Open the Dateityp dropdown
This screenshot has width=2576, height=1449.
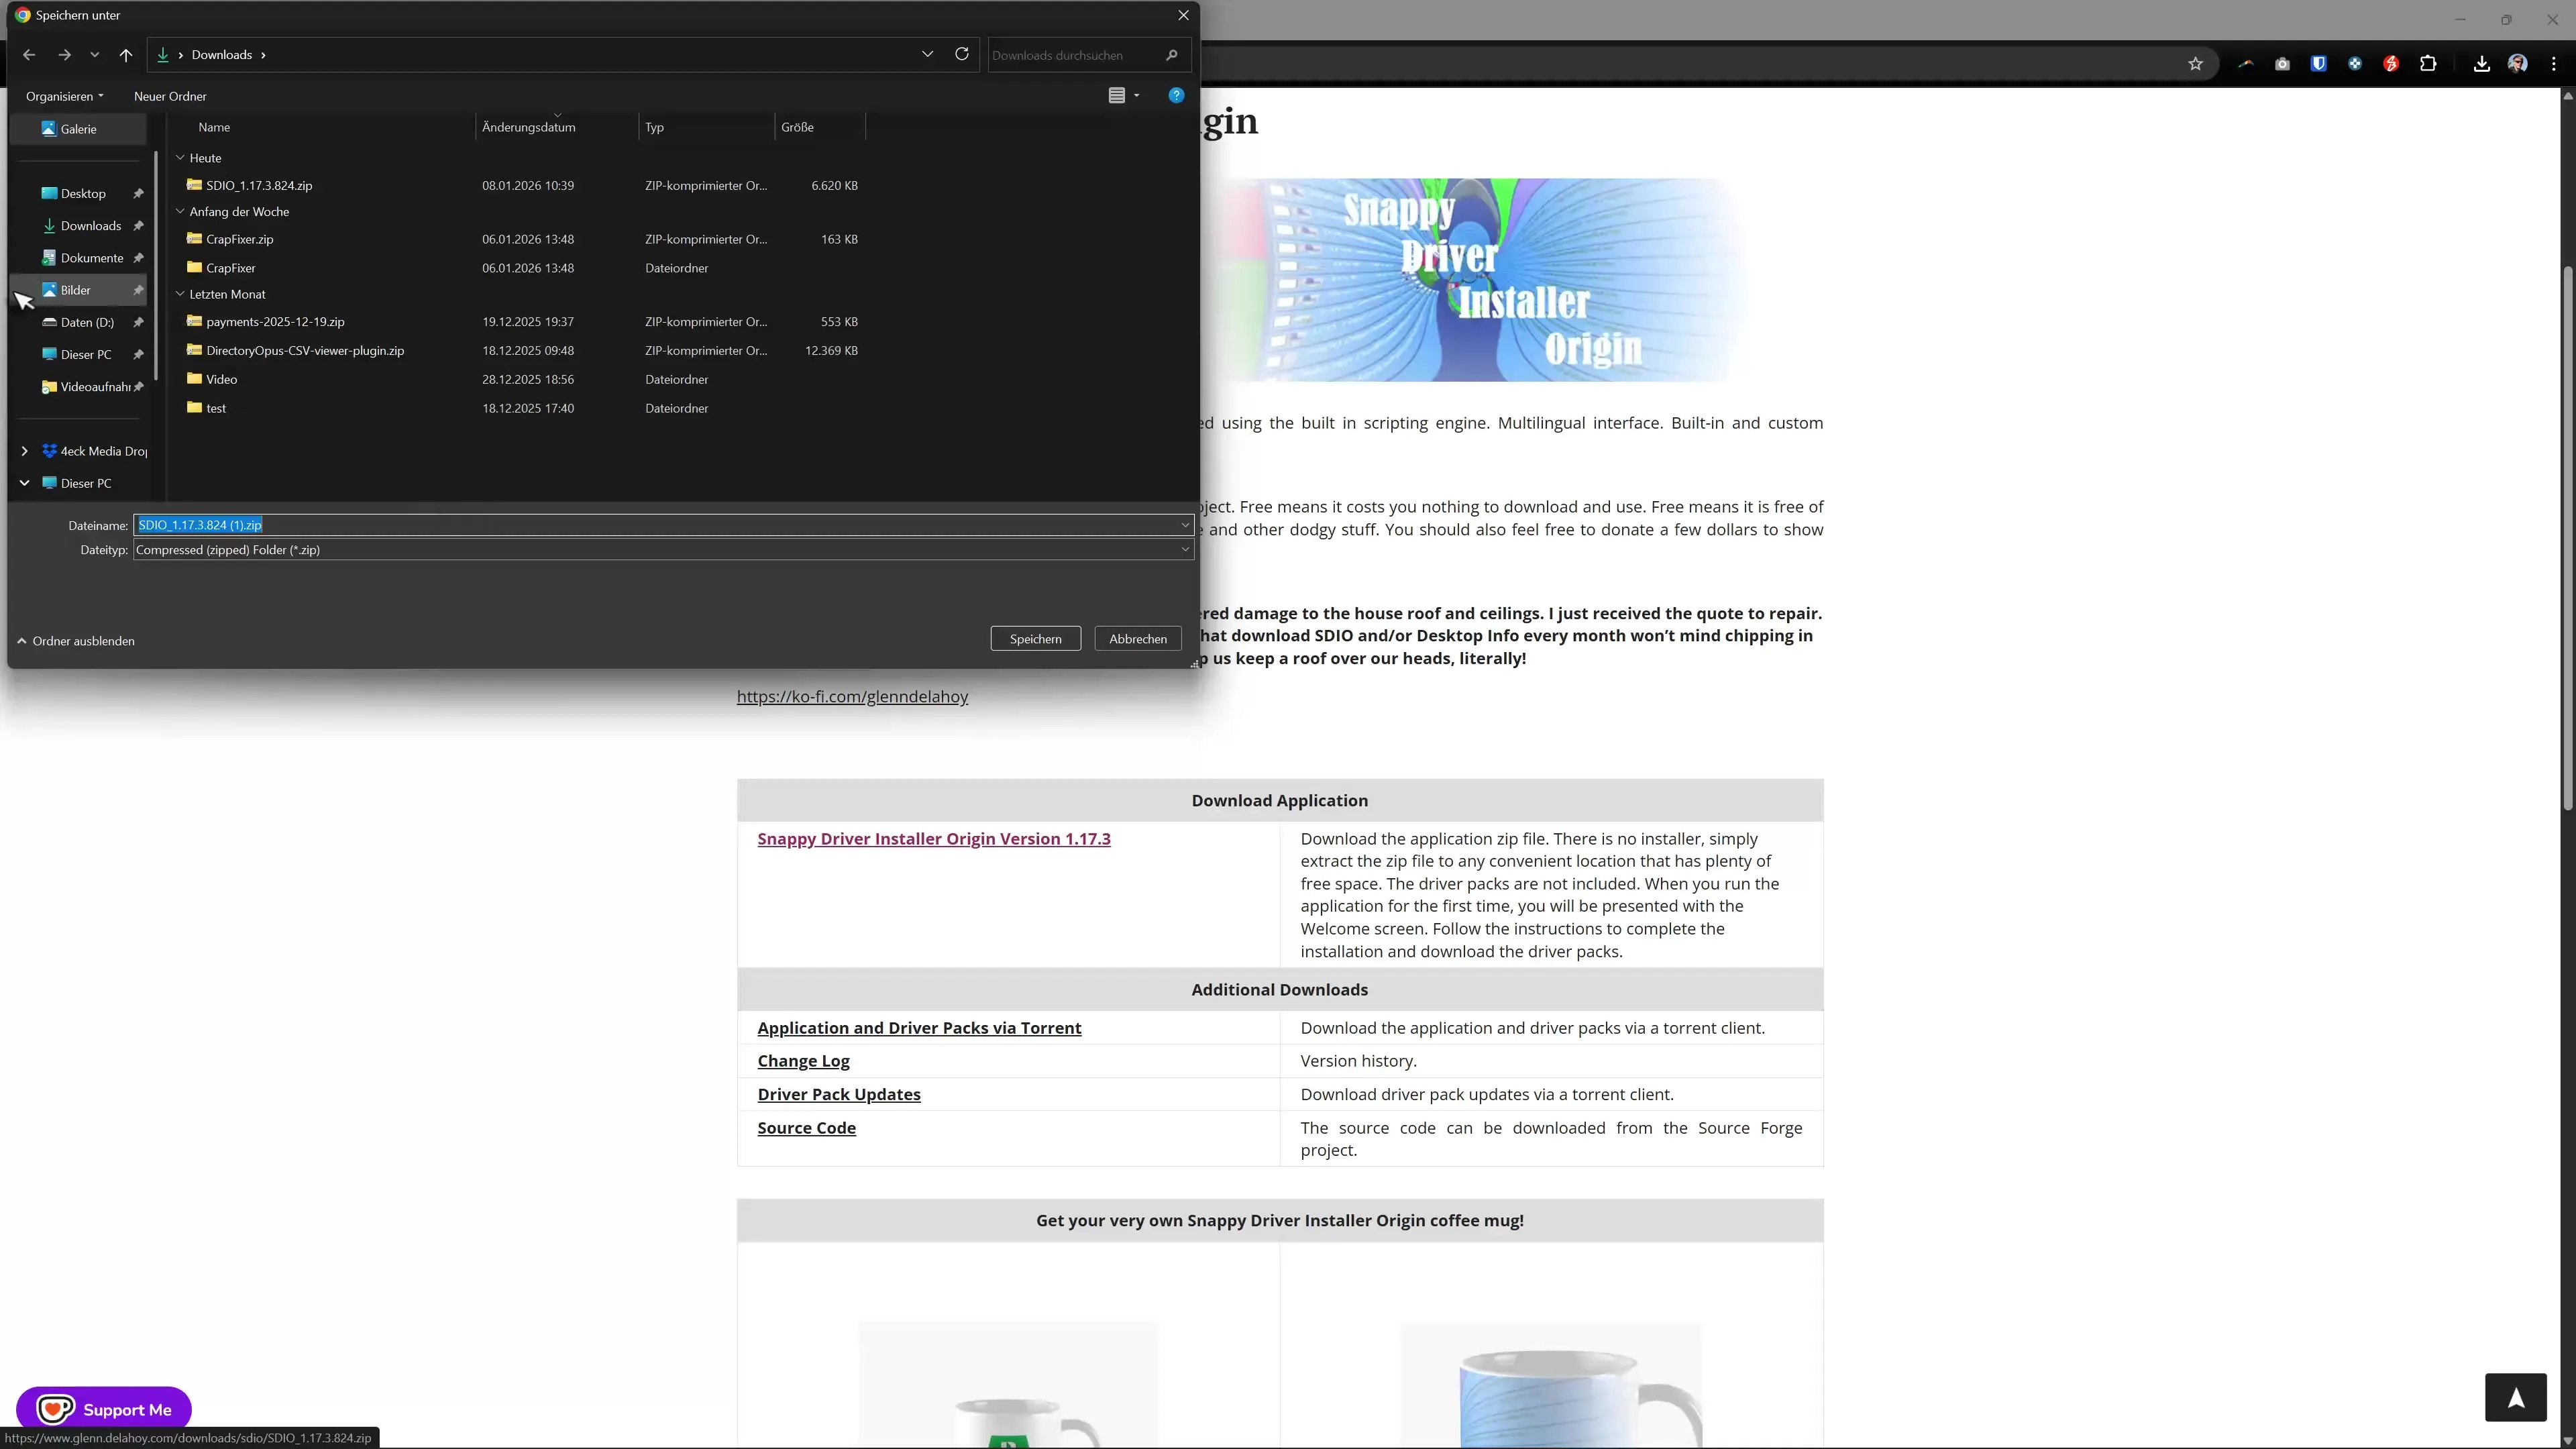(1184, 549)
